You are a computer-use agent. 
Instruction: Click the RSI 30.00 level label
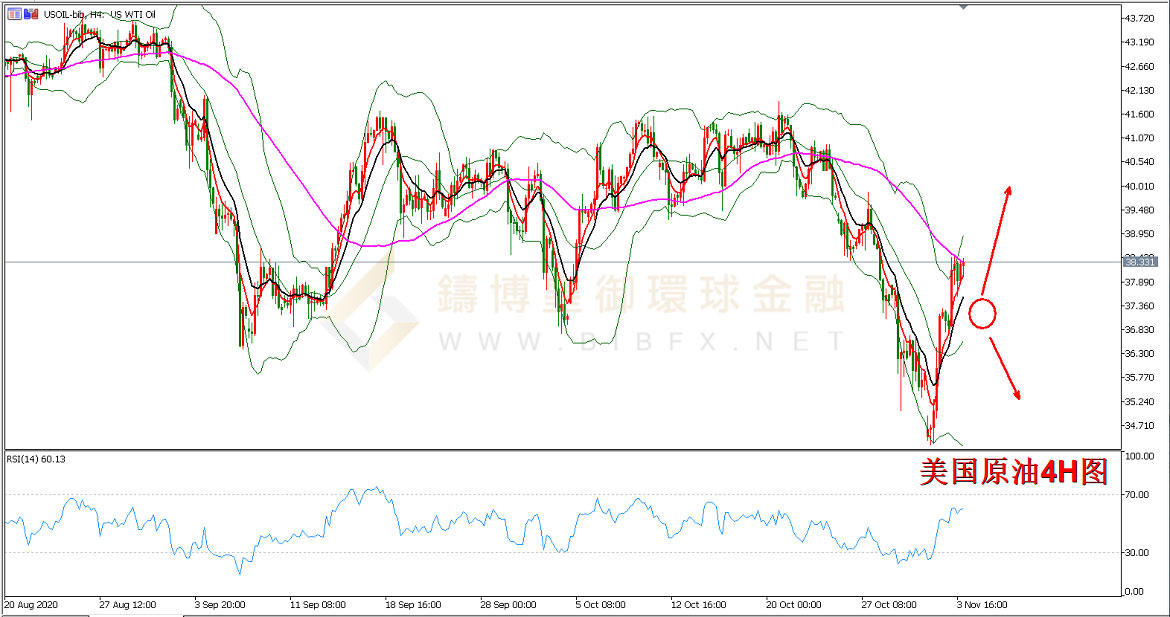pos(1138,553)
